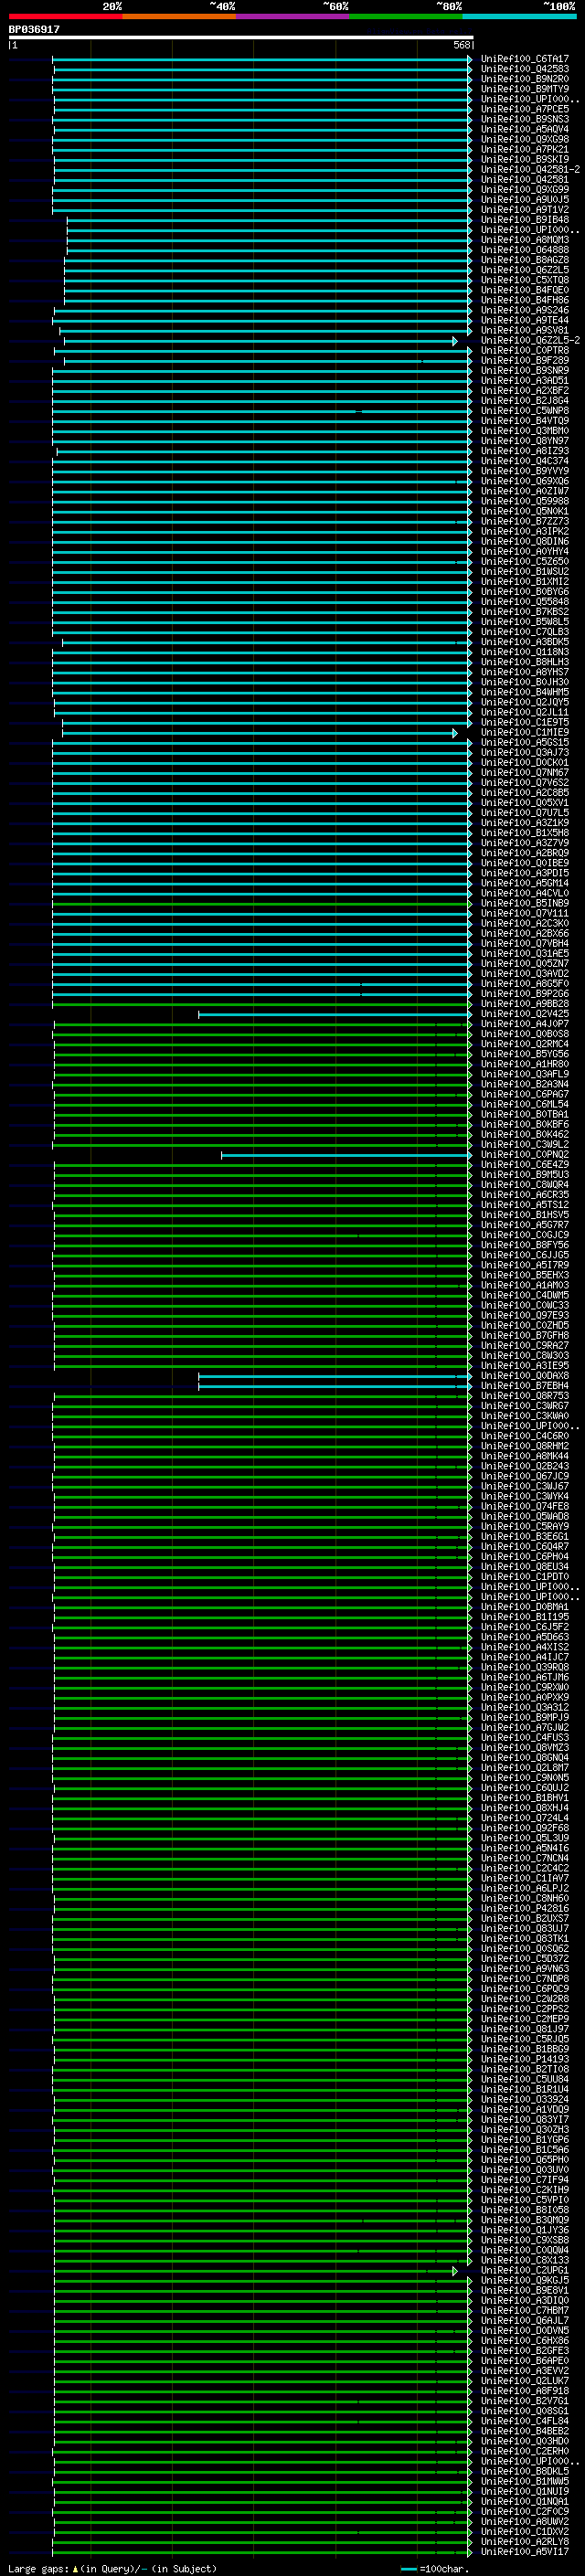This screenshot has height=2576, width=585.
Task: Open hit label UniRef100_B6APE0
Action: (x=525, y=2361)
